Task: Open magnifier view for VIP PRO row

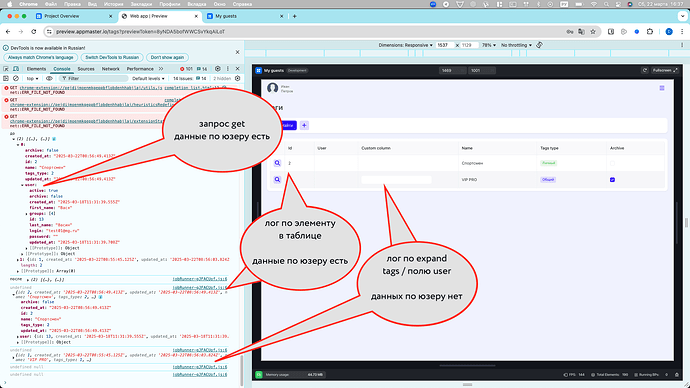Action: [277, 179]
